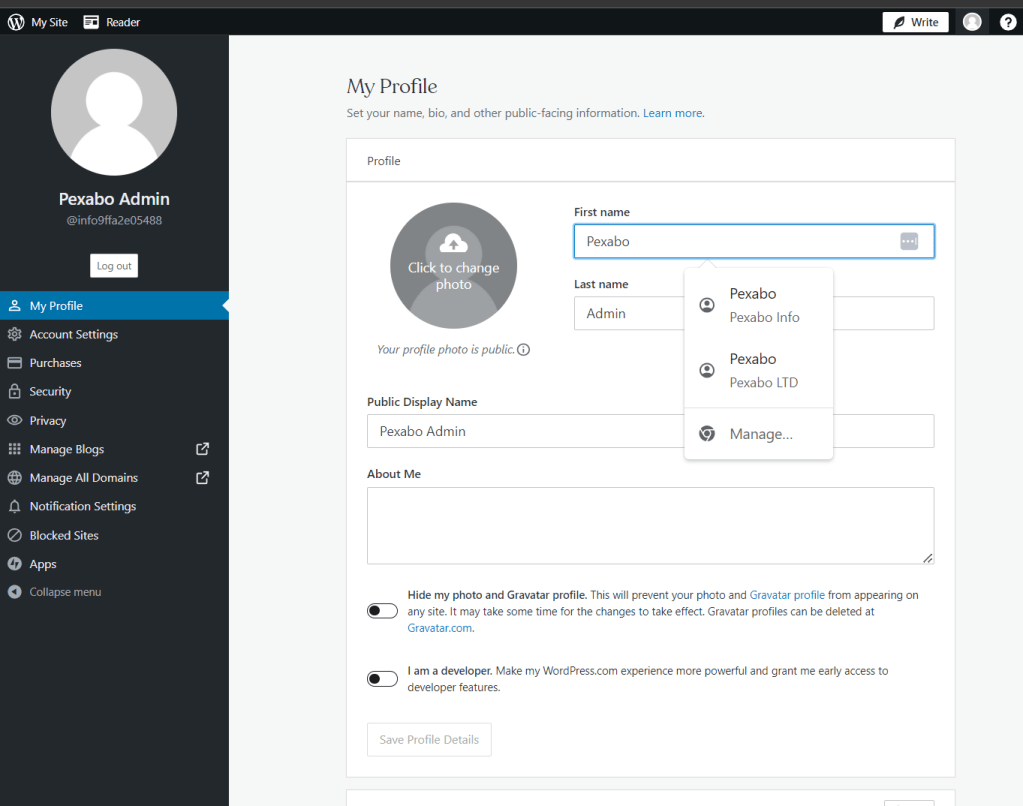The image size is (1023, 806).
Task: Click to change profile photo
Action: click(x=453, y=266)
